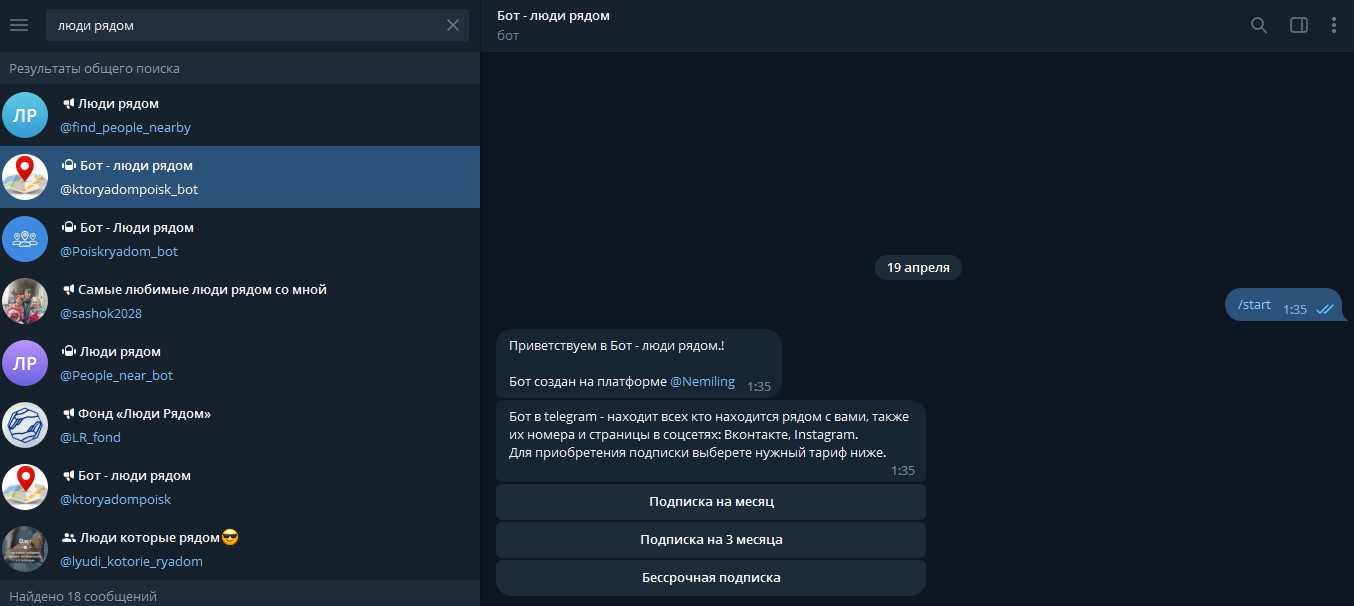Search in this chat via magnifier icon
Image resolution: width=1354 pixels, height=606 pixels.
click(1259, 25)
